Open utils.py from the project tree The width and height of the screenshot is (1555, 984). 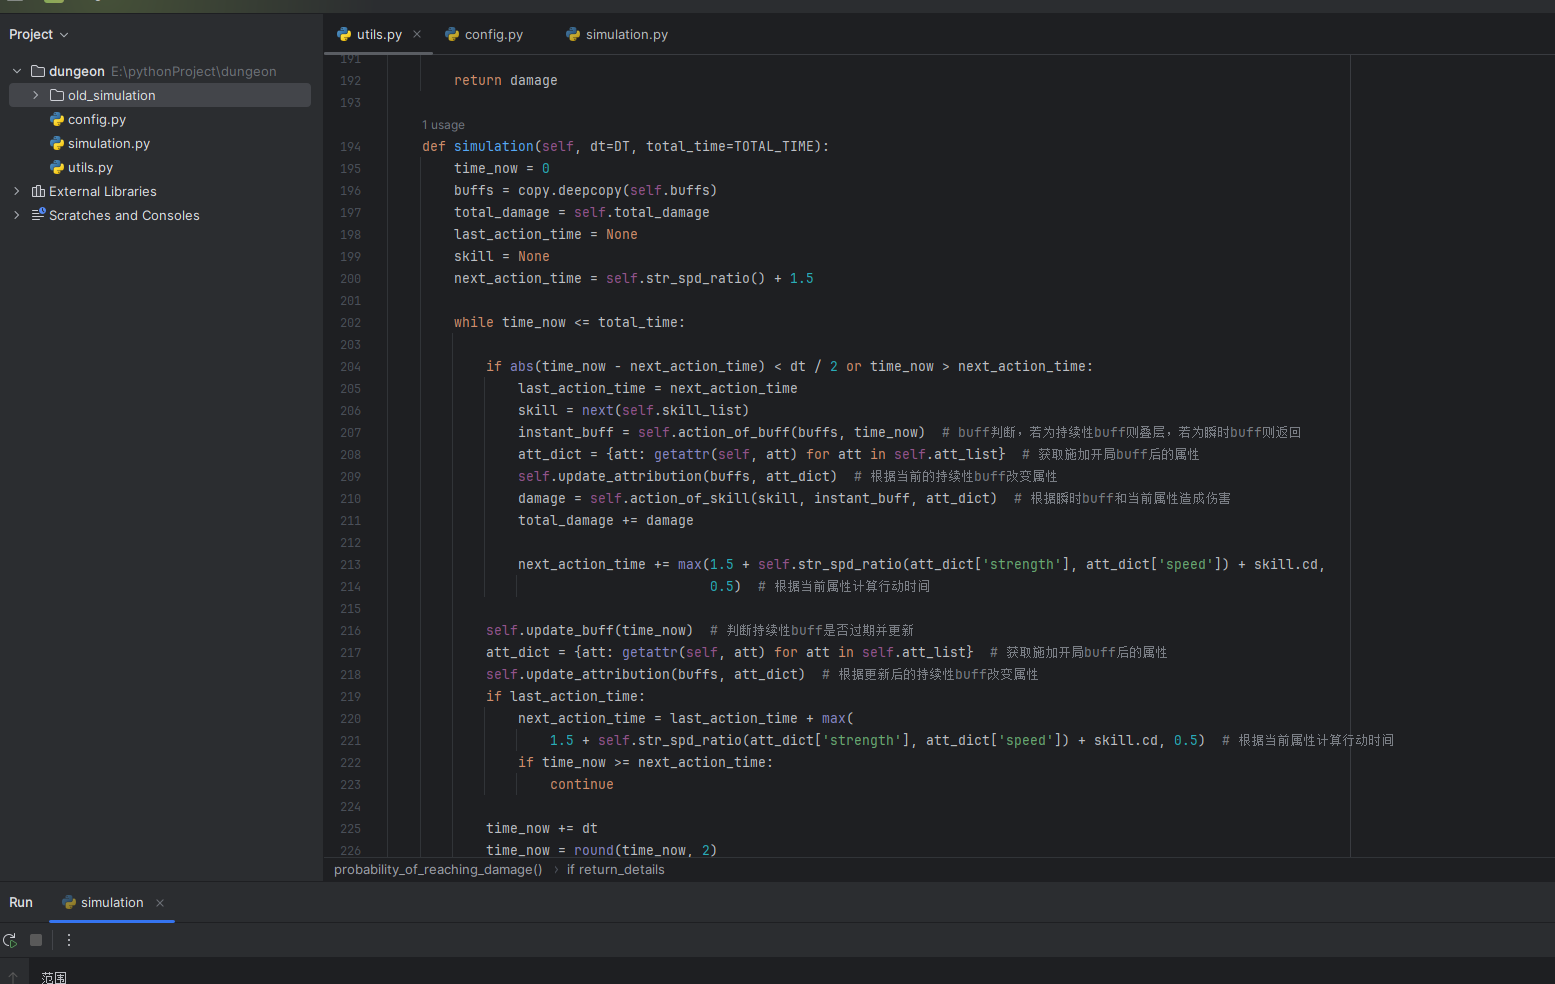pyautogui.click(x=90, y=167)
